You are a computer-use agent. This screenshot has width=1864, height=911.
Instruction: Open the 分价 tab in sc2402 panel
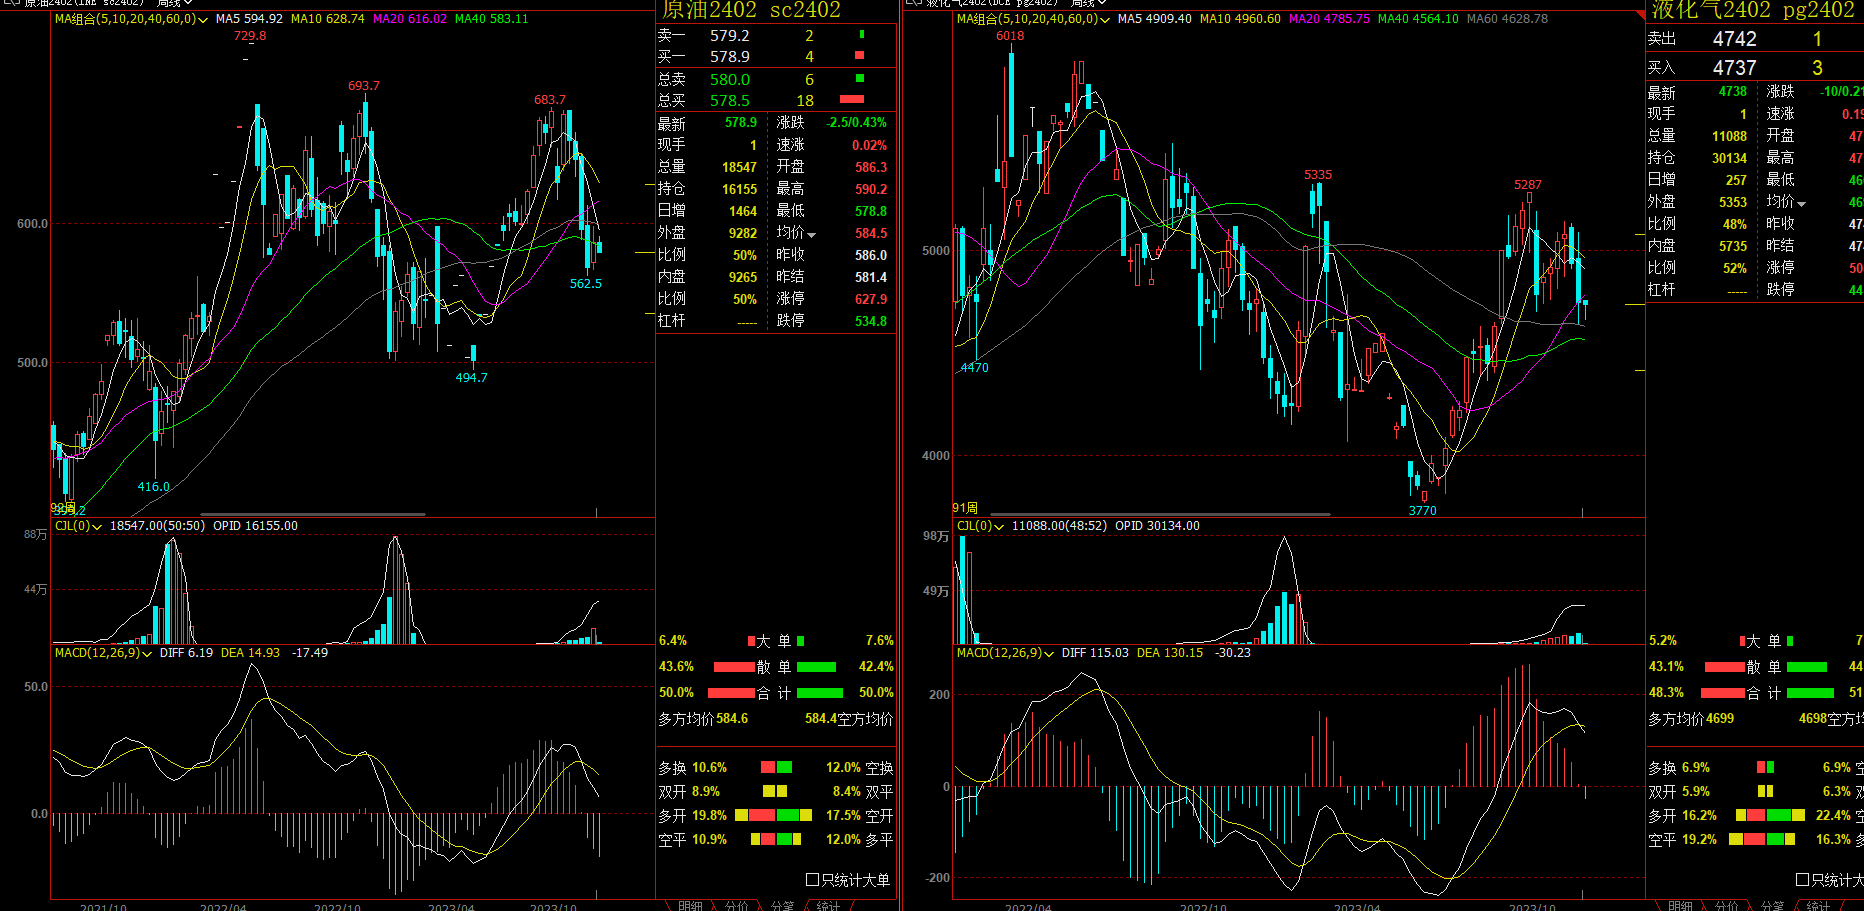(x=736, y=905)
